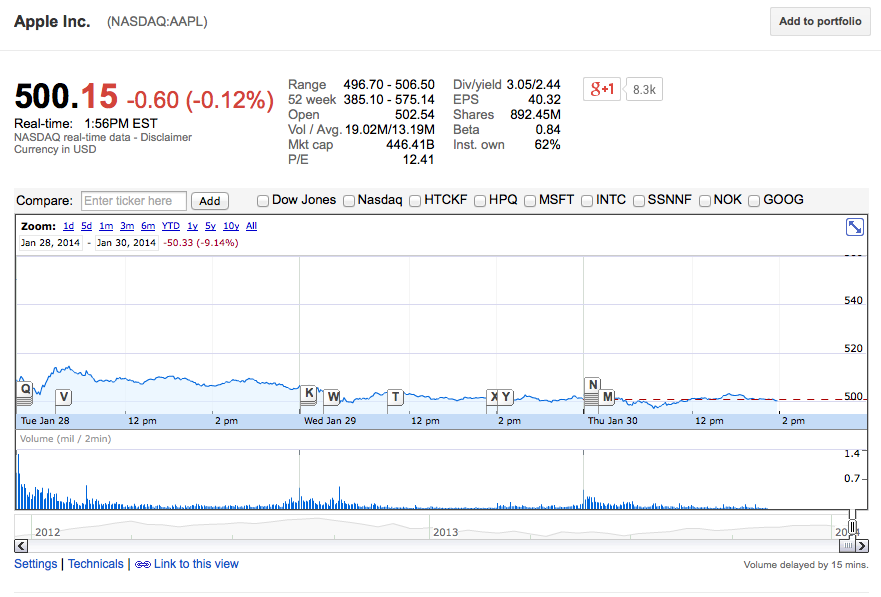This screenshot has width=881, height=597.
Task: Open news marker K on chart
Action: point(308,393)
